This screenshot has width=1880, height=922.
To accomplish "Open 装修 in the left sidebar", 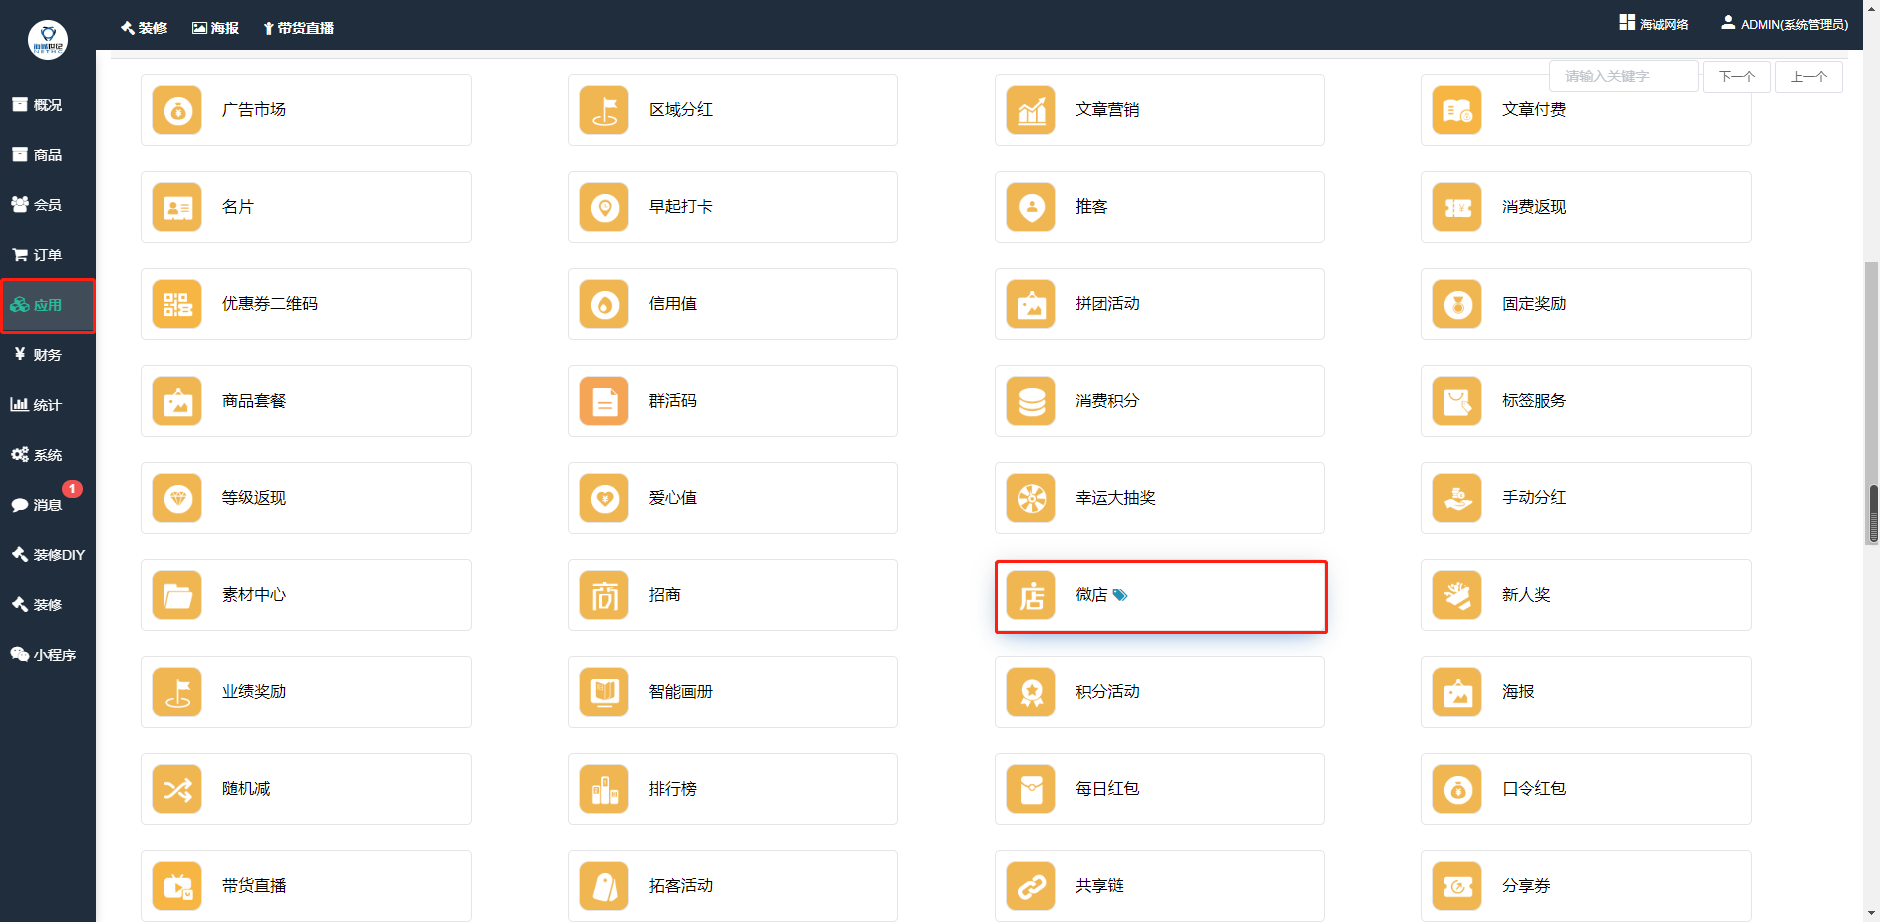I will (x=48, y=605).
